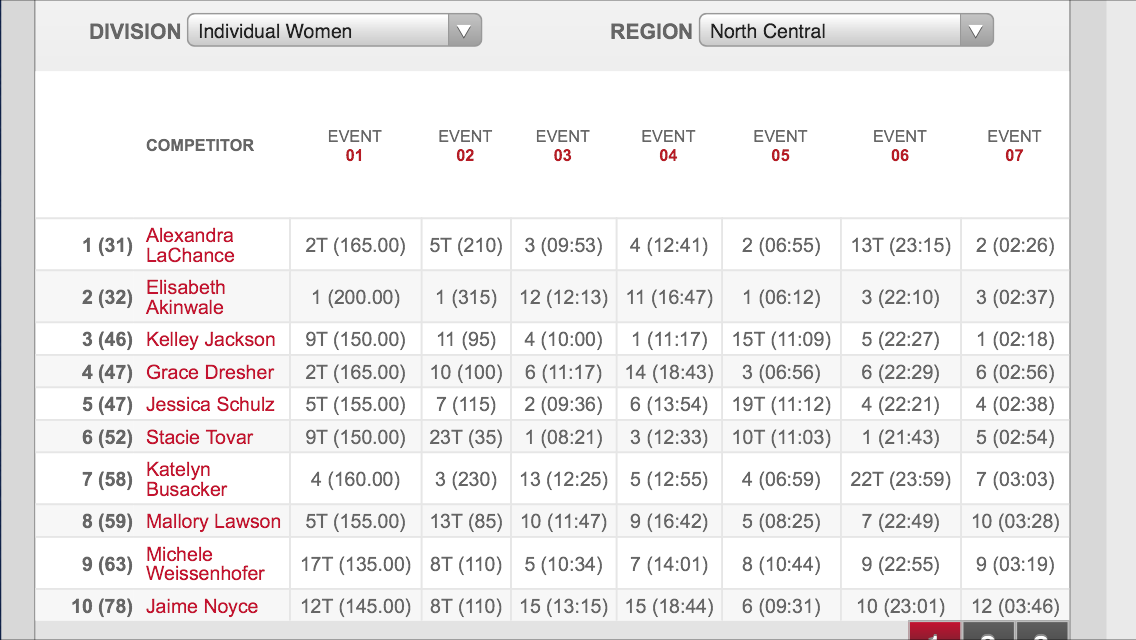The height and width of the screenshot is (640, 1136).
Task: Select Michele Weissenhofer's name
Action: point(205,564)
